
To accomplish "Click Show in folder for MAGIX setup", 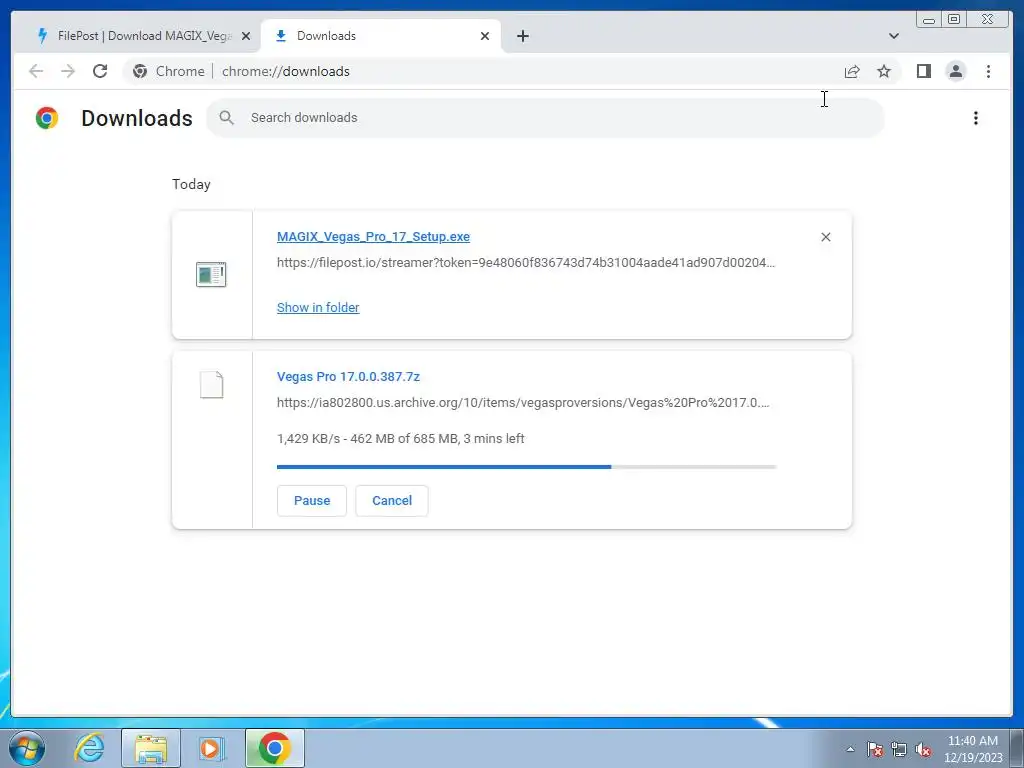I will (x=318, y=307).
